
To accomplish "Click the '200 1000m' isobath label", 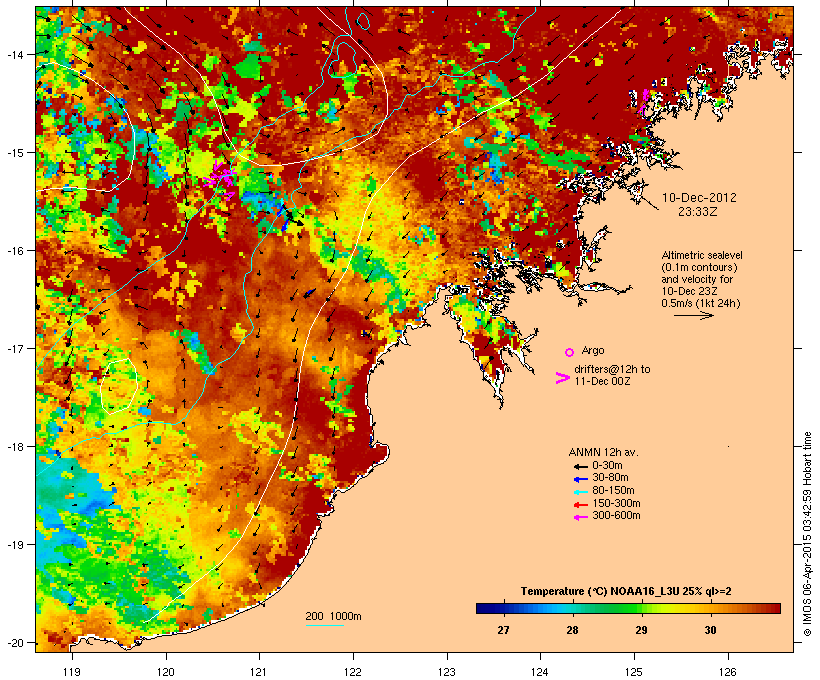I will coord(333,616).
